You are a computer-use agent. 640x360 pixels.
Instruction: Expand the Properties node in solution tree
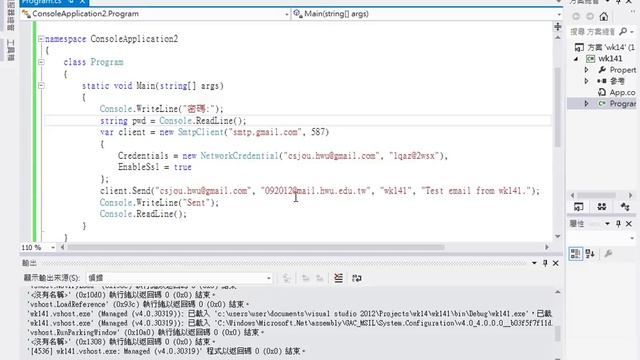click(587, 70)
